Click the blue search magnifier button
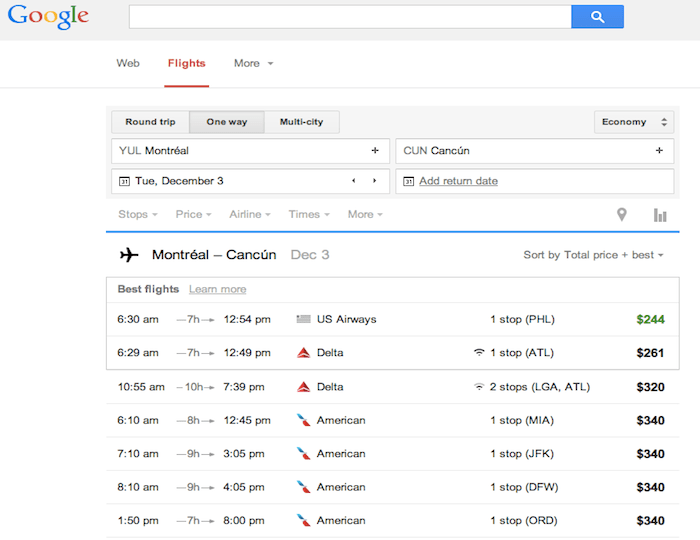The width and height of the screenshot is (700, 540). 597,17
